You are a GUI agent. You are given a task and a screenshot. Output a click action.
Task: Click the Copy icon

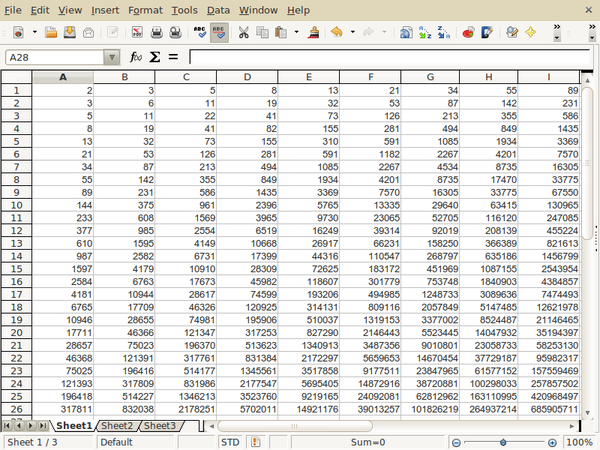262,33
